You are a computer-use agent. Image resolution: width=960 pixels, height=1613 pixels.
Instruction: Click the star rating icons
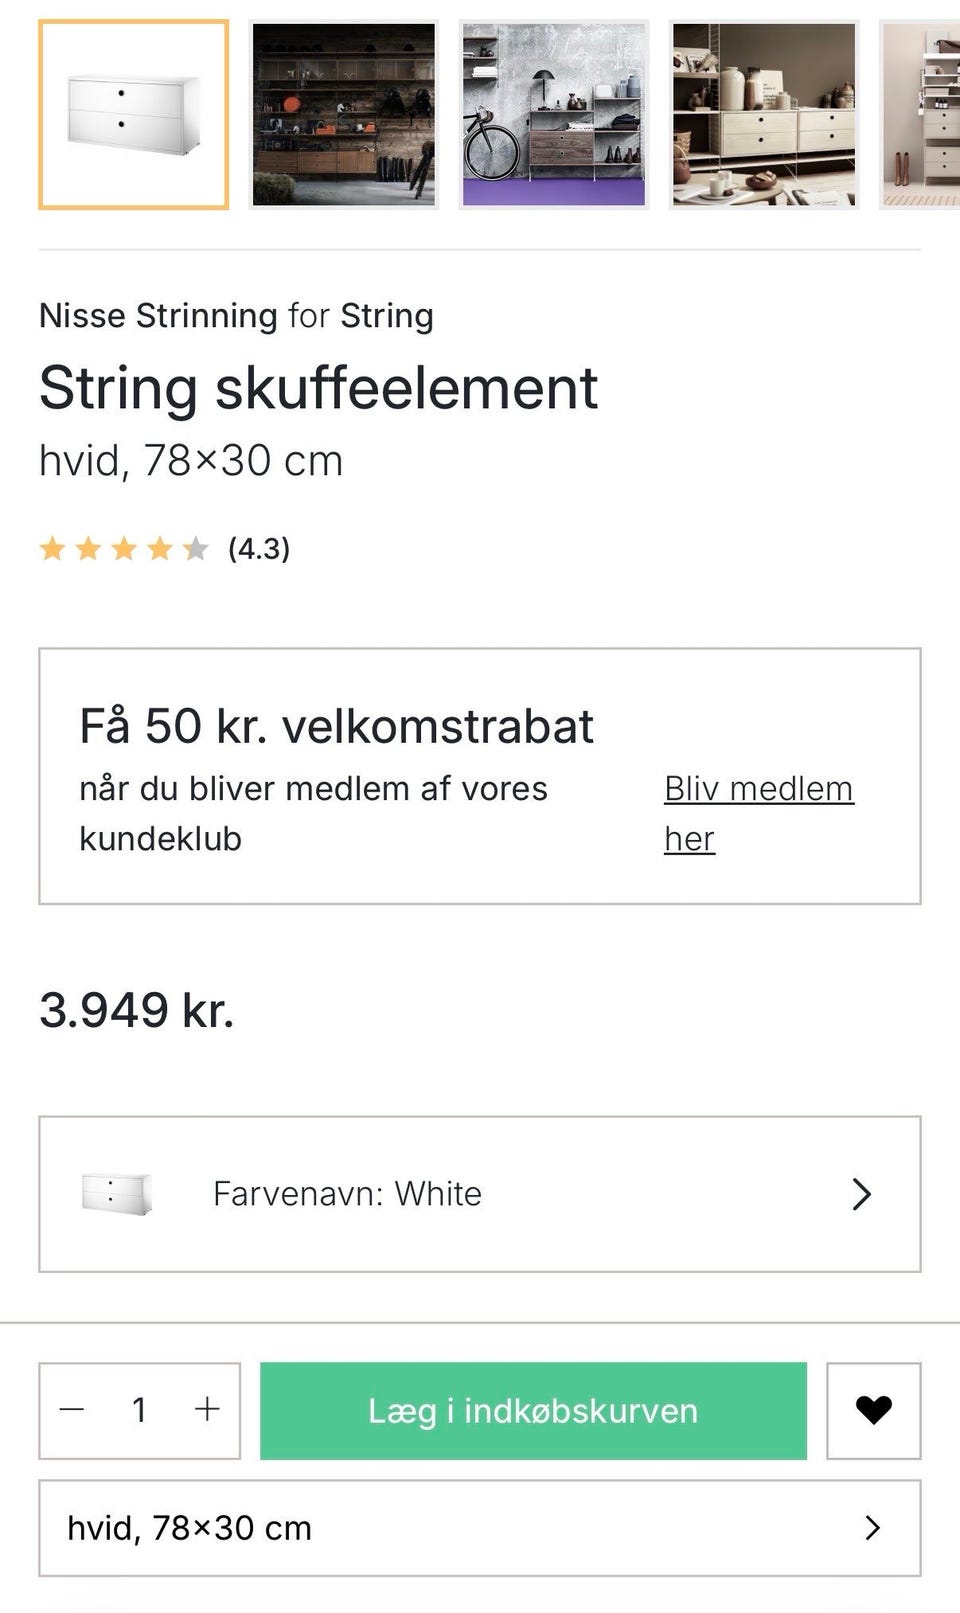point(124,548)
